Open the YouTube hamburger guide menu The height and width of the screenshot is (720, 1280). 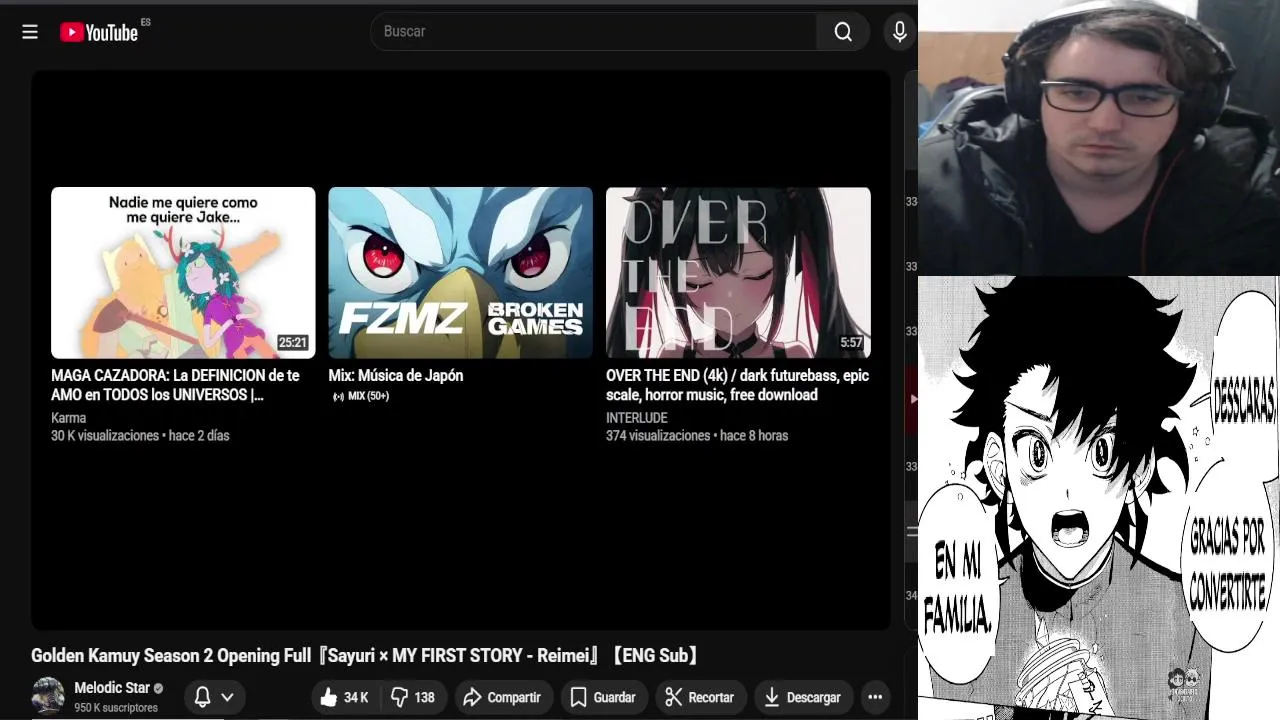pyautogui.click(x=30, y=32)
